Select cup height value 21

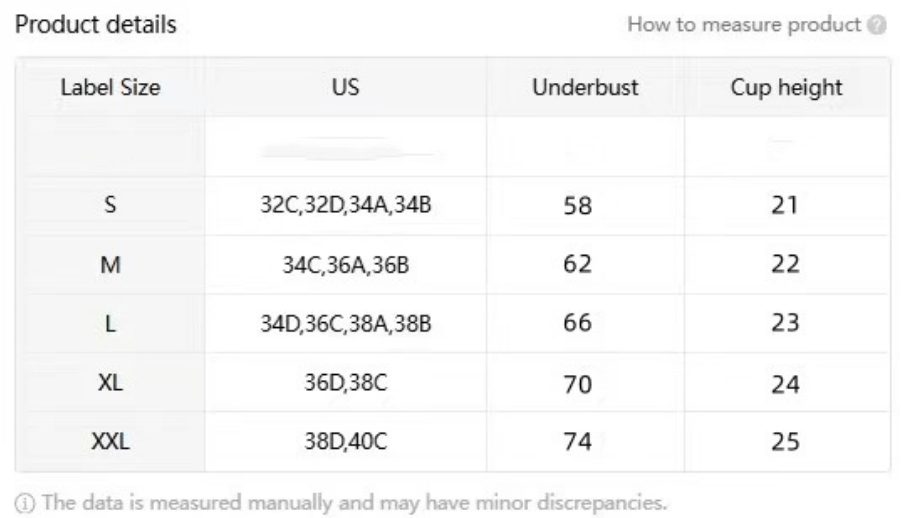(785, 205)
